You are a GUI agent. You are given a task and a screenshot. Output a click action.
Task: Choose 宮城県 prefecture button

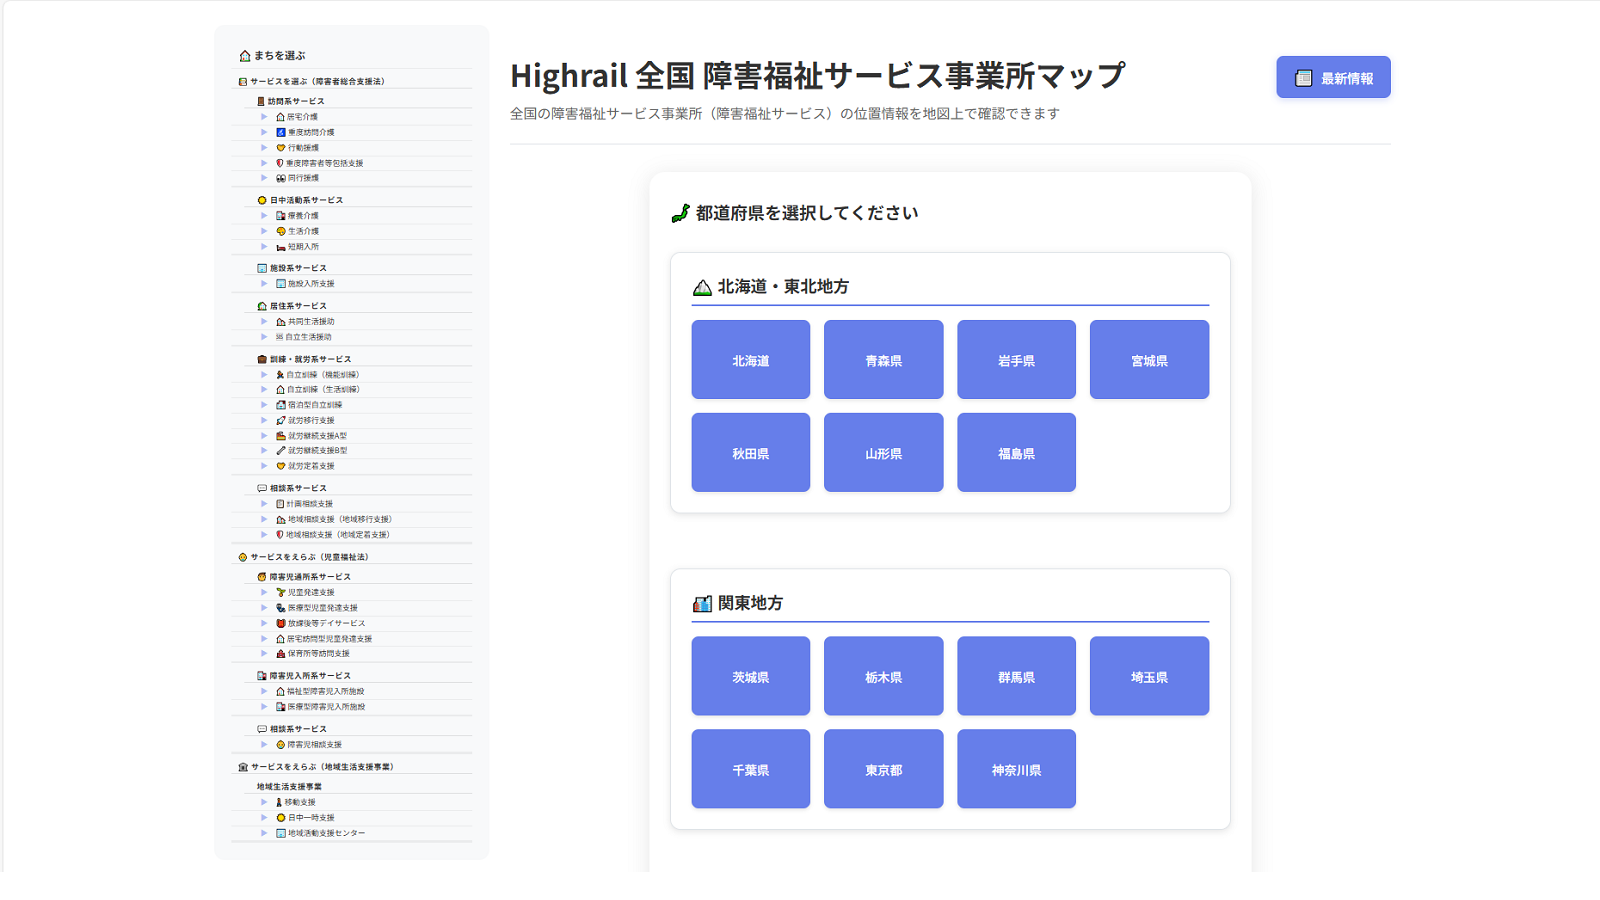coord(1149,360)
